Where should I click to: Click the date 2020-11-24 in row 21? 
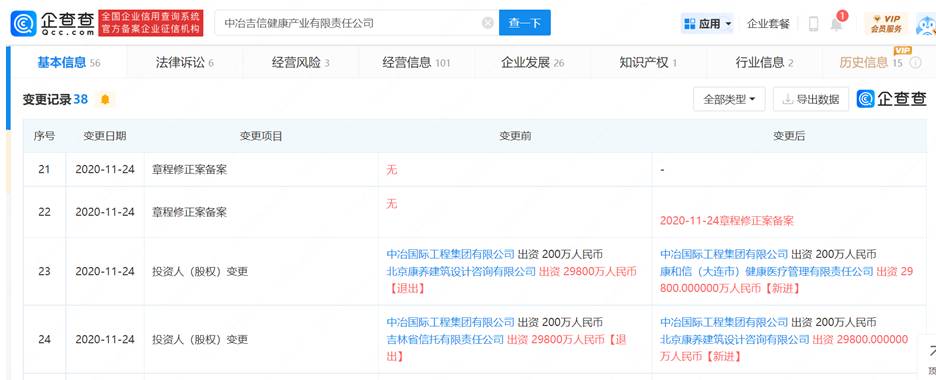(x=104, y=169)
